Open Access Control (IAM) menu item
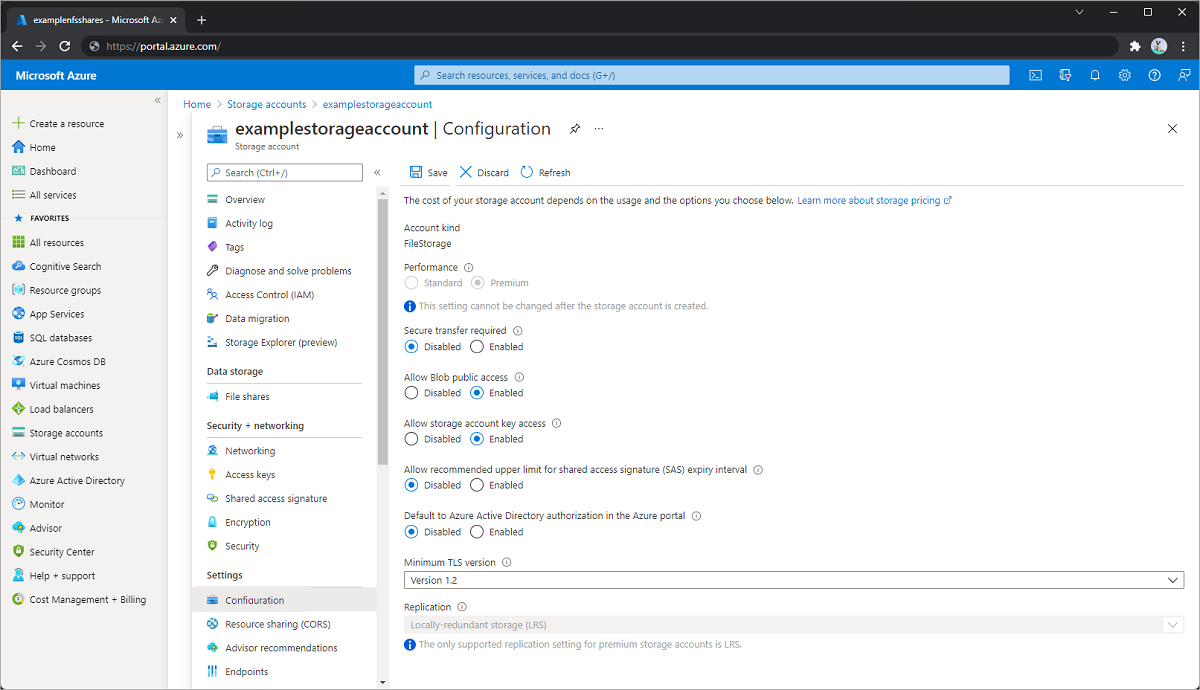This screenshot has height=690, width=1200. 269,295
